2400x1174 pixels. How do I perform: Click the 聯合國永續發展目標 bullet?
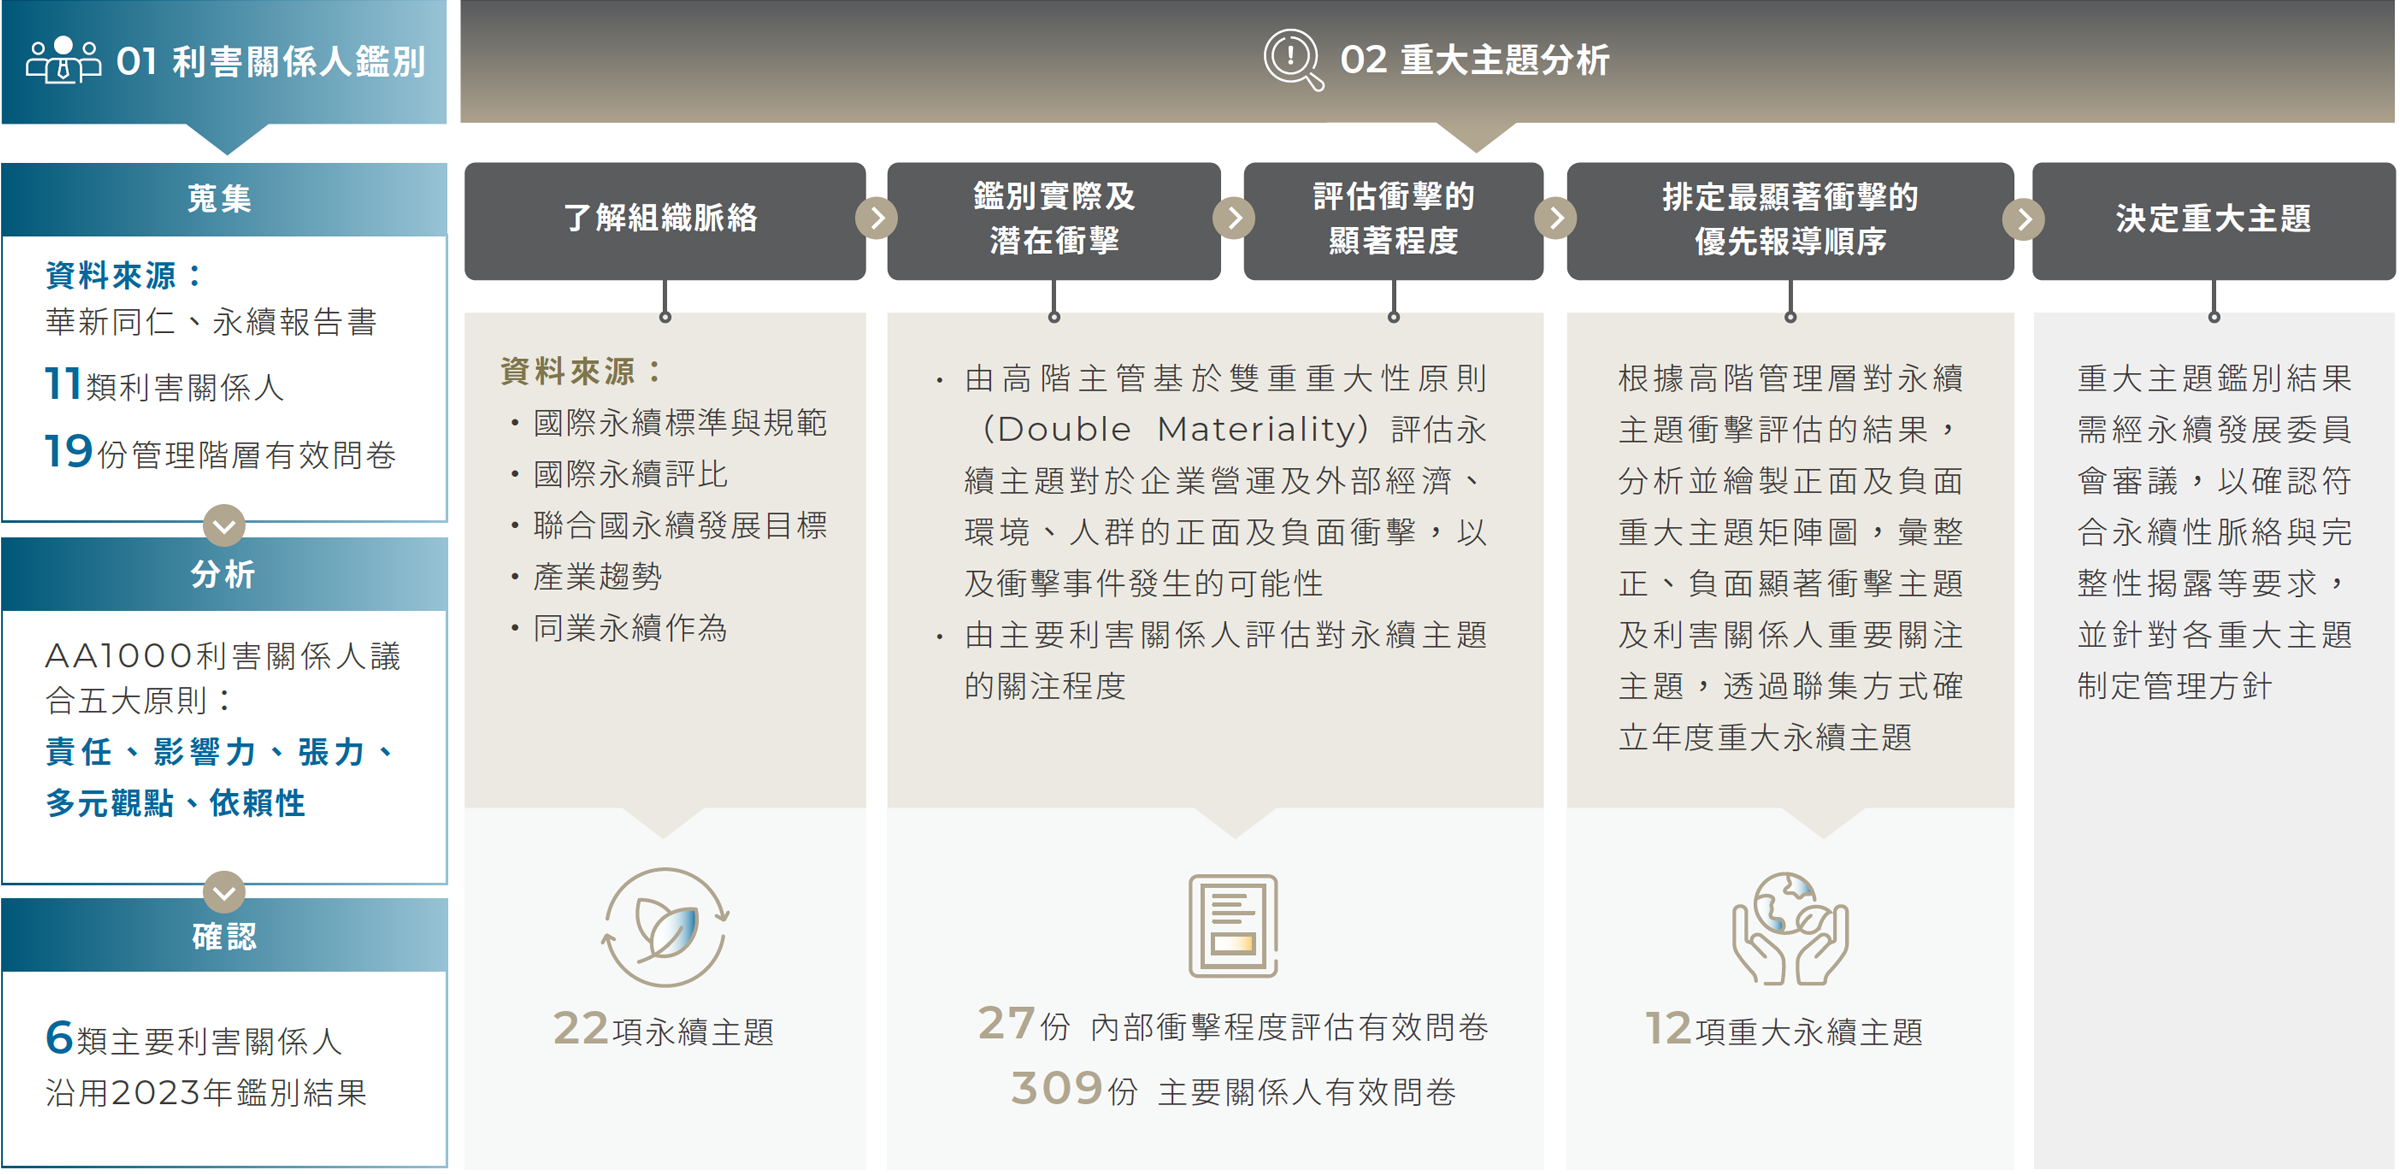(x=668, y=526)
